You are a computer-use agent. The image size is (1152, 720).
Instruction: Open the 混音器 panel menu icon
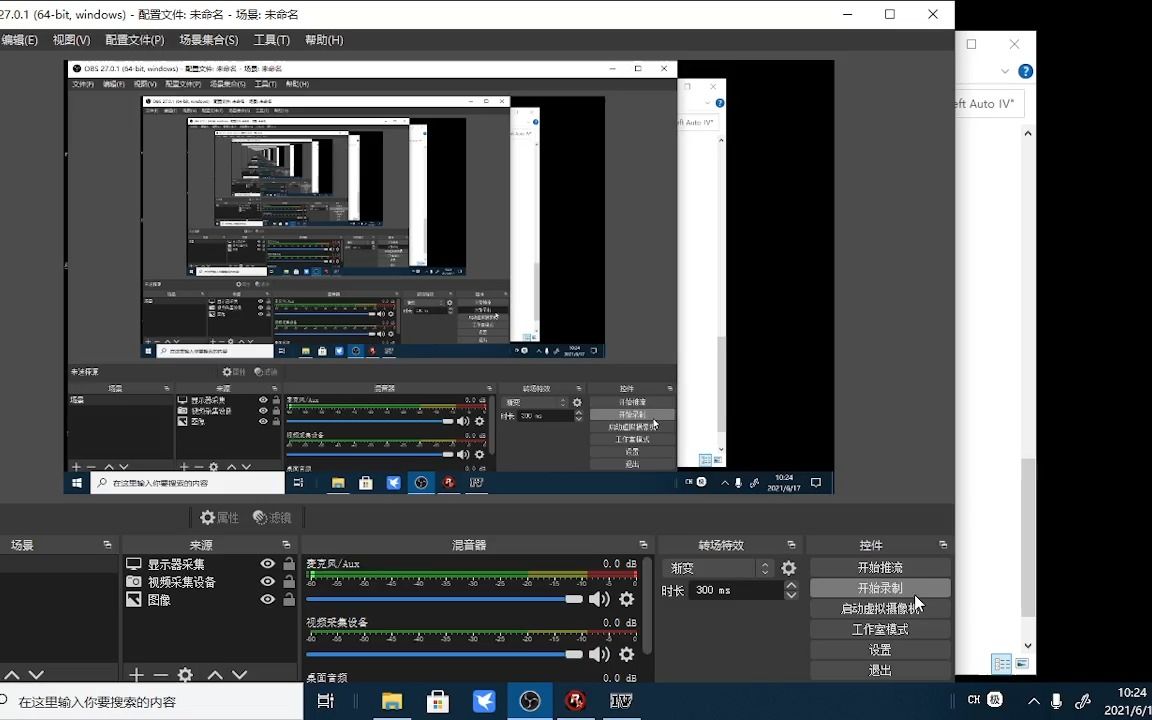642,545
